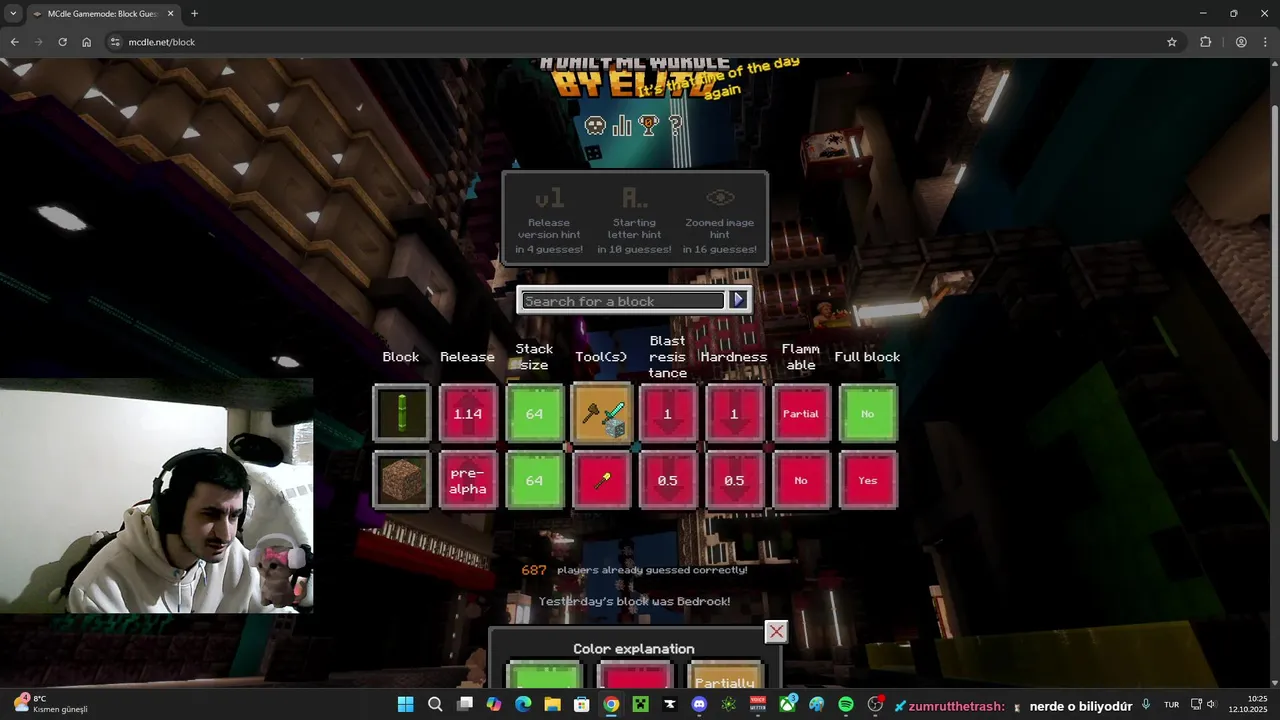Click the 1 hardness cell
This screenshot has width=1280, height=720.
tap(734, 413)
